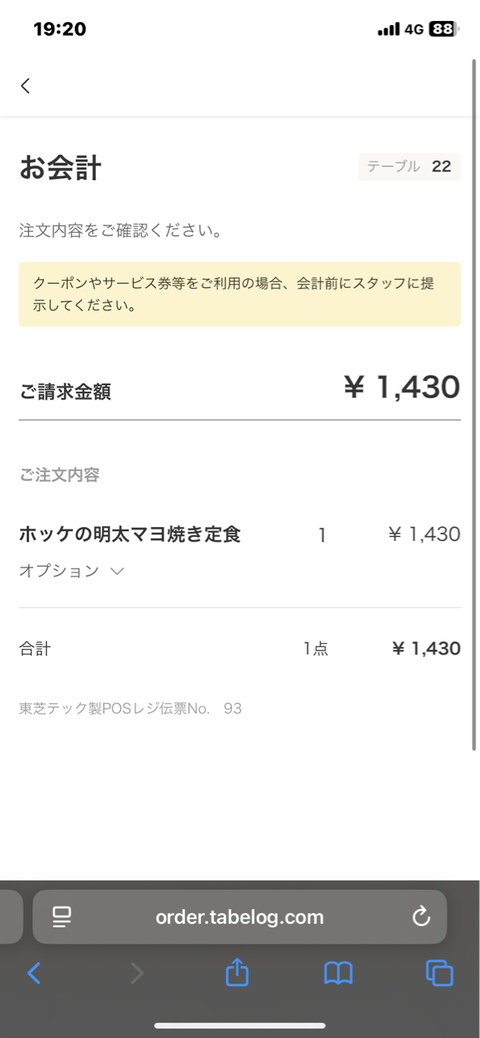
Task: Show all open Safari tabs
Action: (440, 973)
